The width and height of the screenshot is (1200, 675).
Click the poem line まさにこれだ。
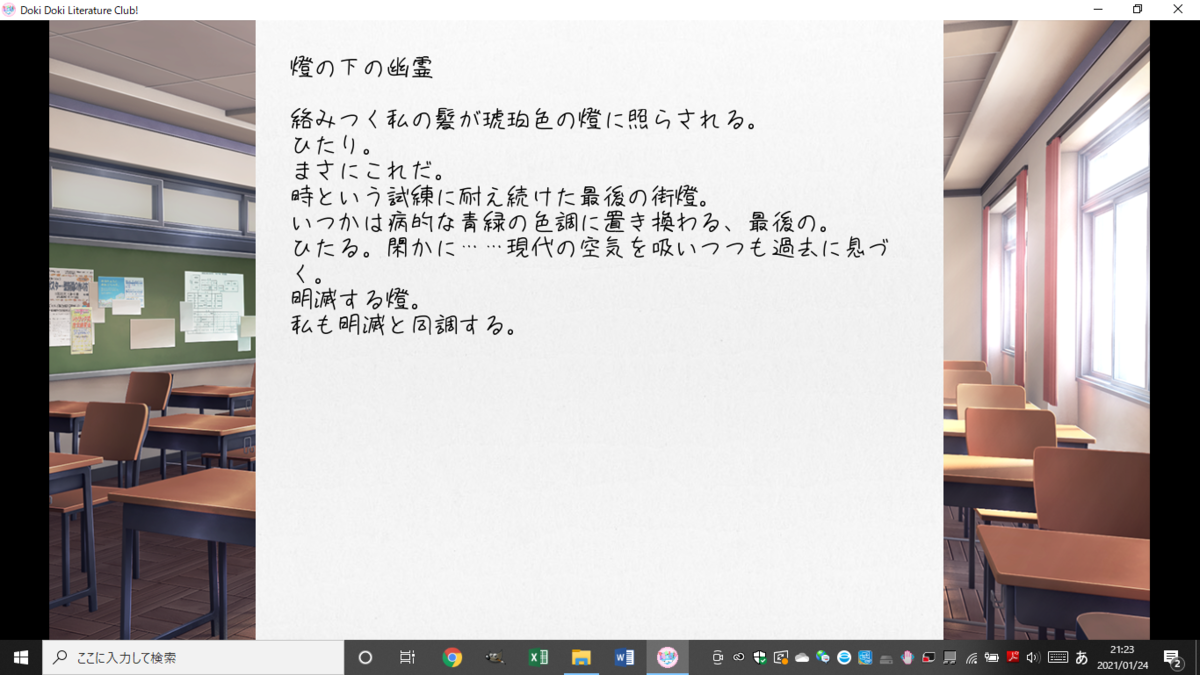tap(370, 171)
